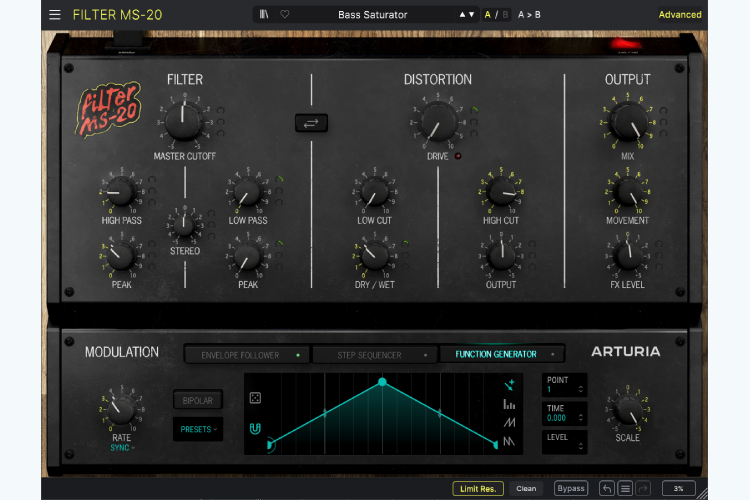Viewport: 750px width, 500px height.
Task: Undo the last change
Action: pyautogui.click(x=607, y=488)
